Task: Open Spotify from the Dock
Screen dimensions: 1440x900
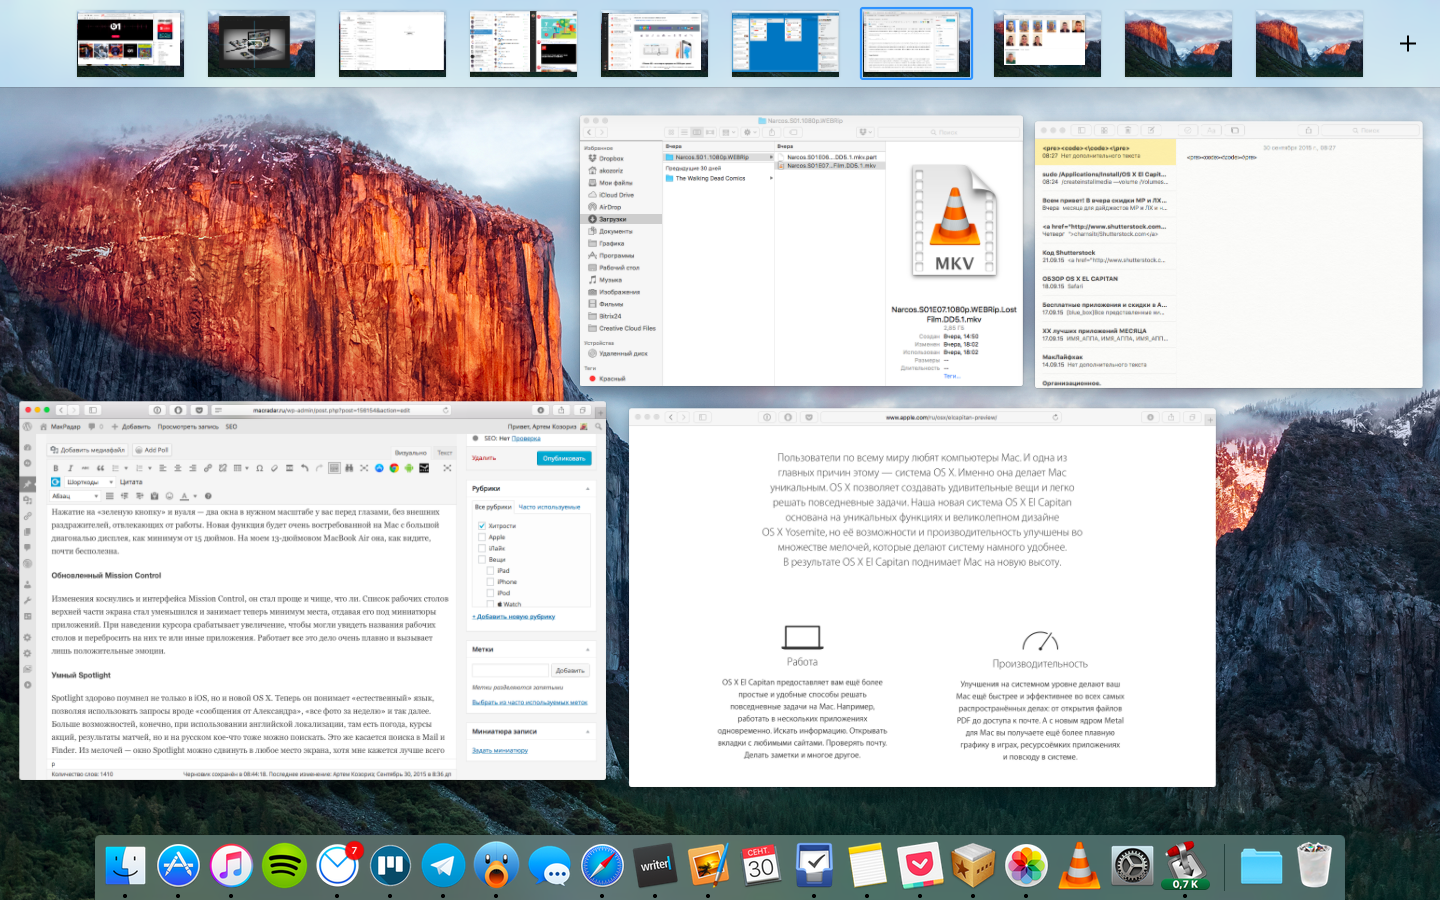Action: 284,865
